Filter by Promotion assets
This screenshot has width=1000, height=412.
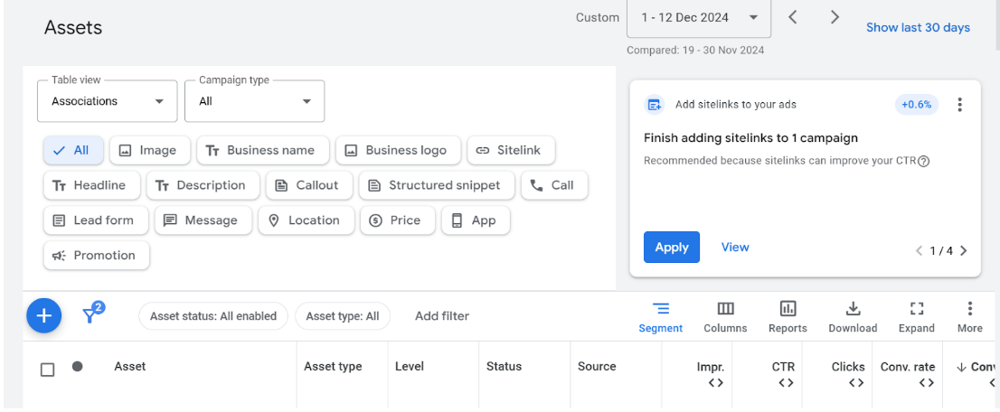[x=96, y=256]
